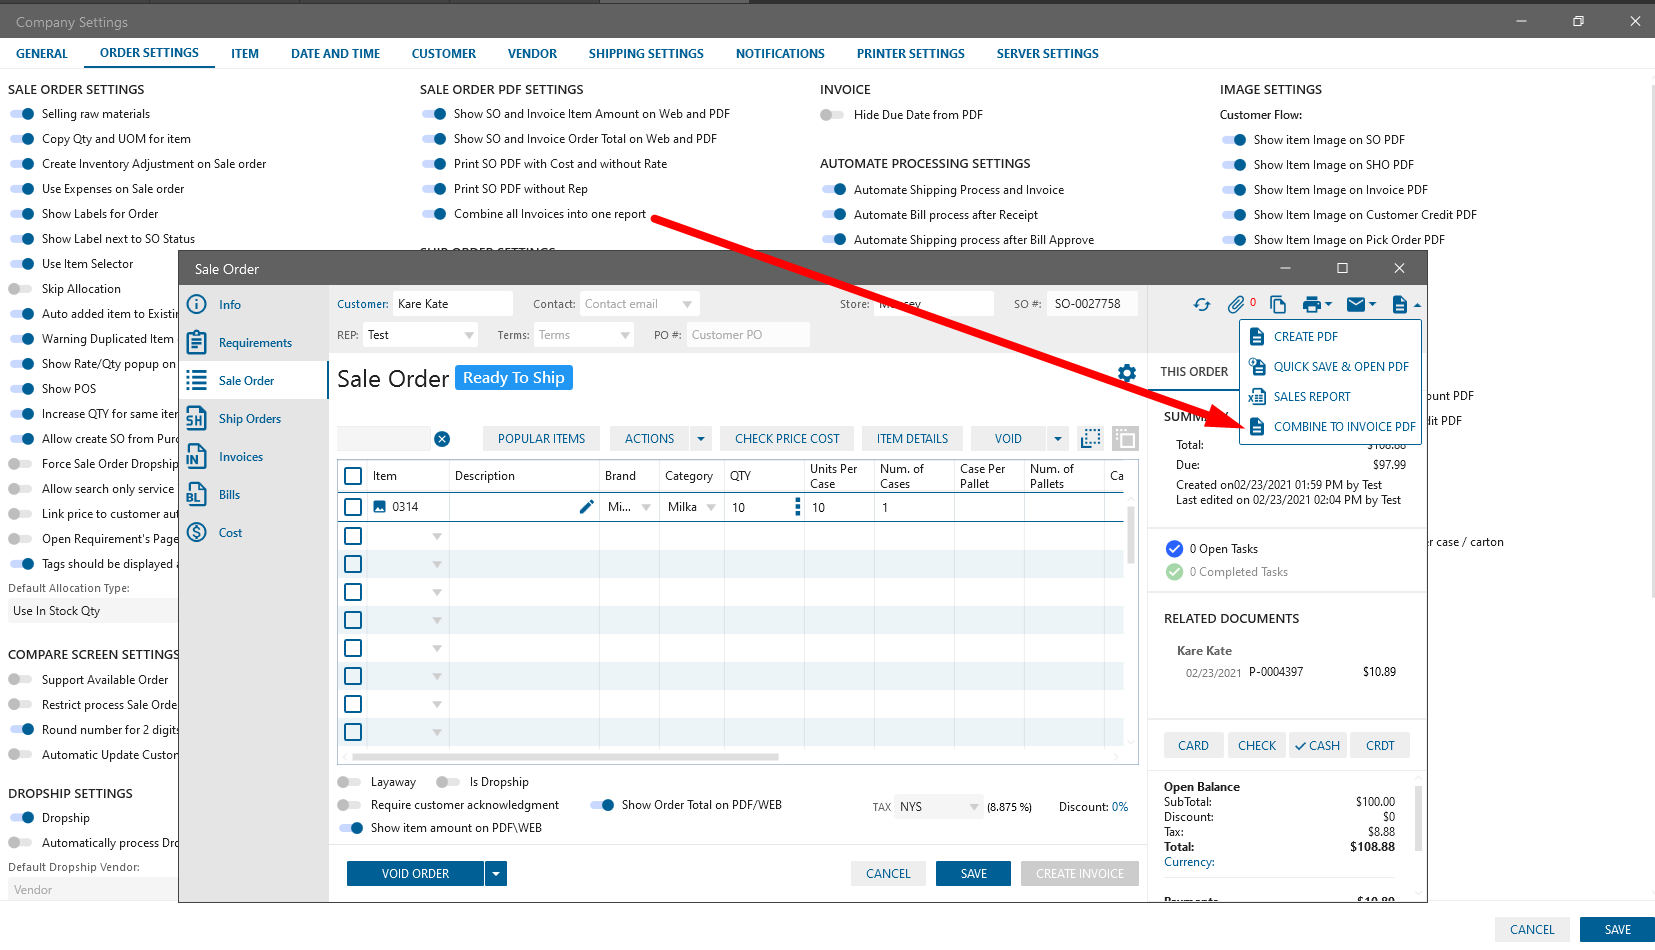Open the Printer Settings tab
Image resolution: width=1655 pixels, height=950 pixels.
pyautogui.click(x=911, y=54)
